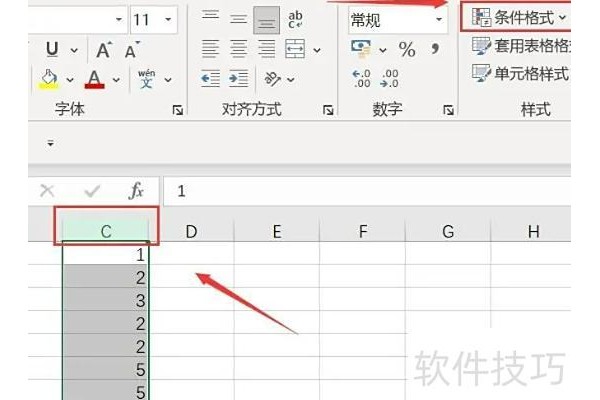The height and width of the screenshot is (400, 600).
Task: Select column H header
Action: (533, 231)
